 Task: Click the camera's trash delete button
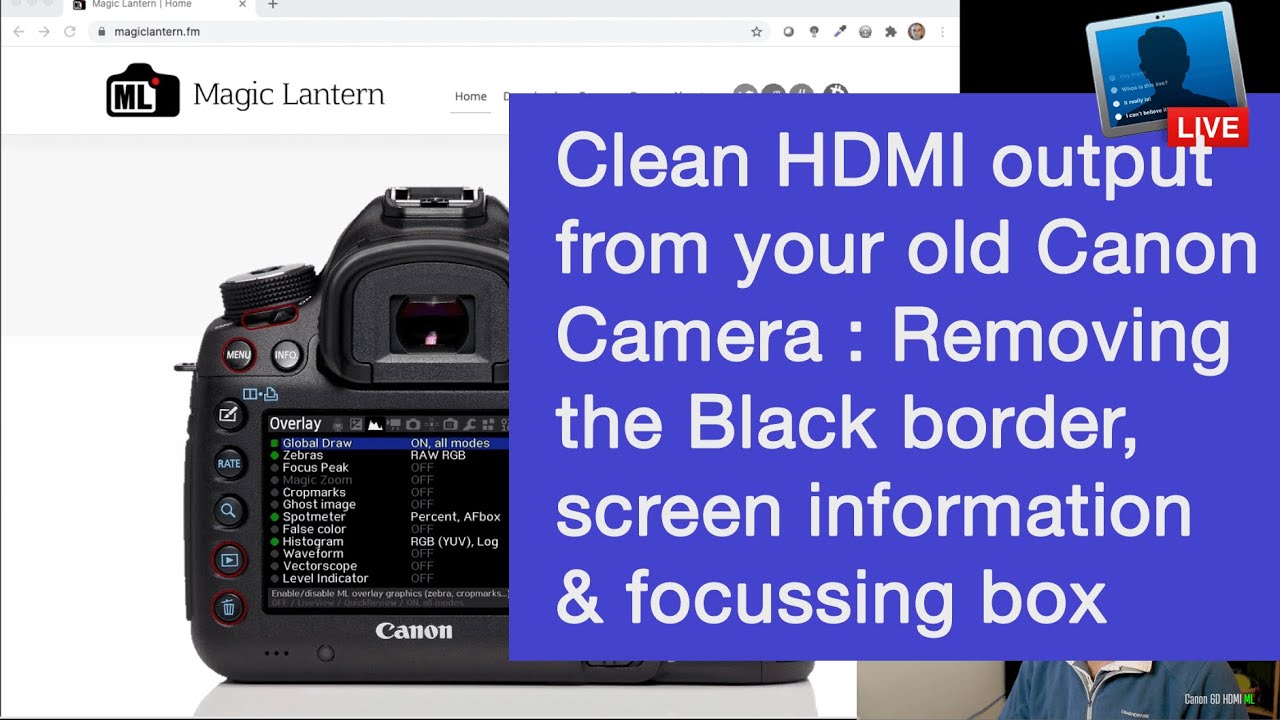point(228,607)
